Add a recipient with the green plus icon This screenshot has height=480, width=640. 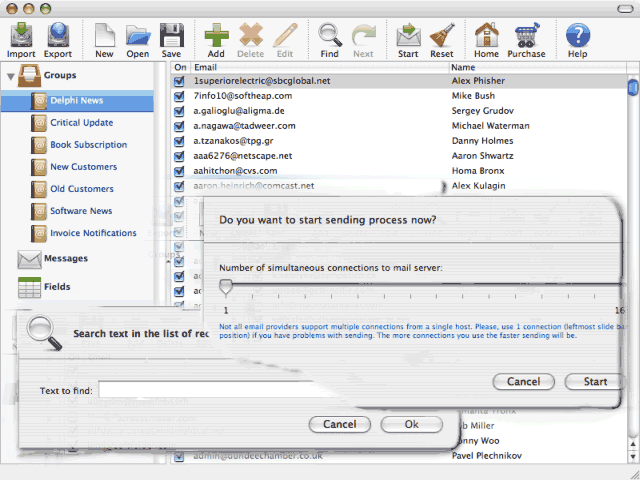[x=216, y=38]
